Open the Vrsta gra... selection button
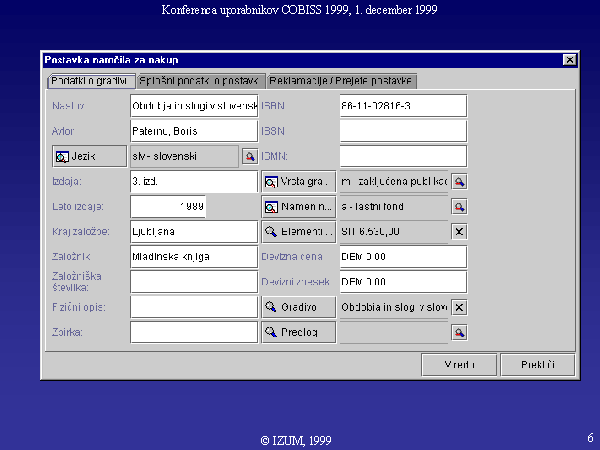Image resolution: width=600 pixels, height=450 pixels. click(298, 182)
